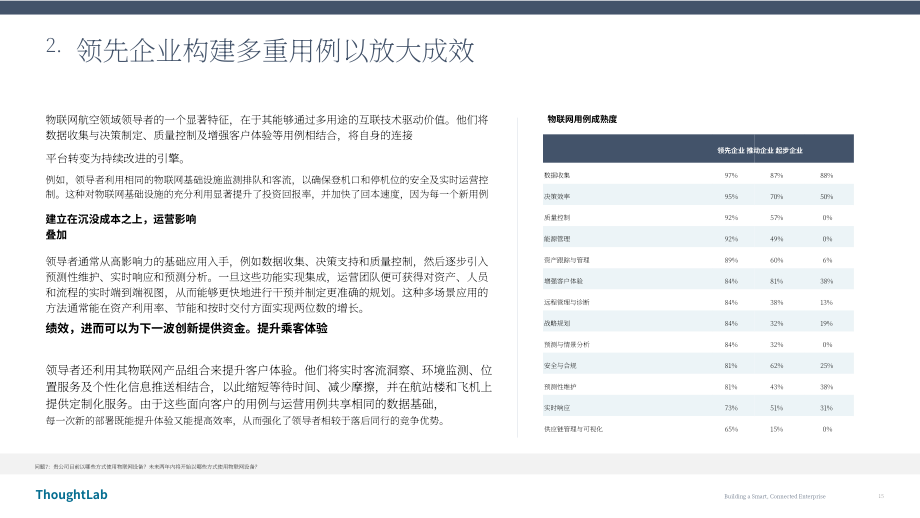The image size is (920, 518).
Task: Select the '资产跟踪与管理' row label
Action: pyautogui.click(x=567, y=260)
